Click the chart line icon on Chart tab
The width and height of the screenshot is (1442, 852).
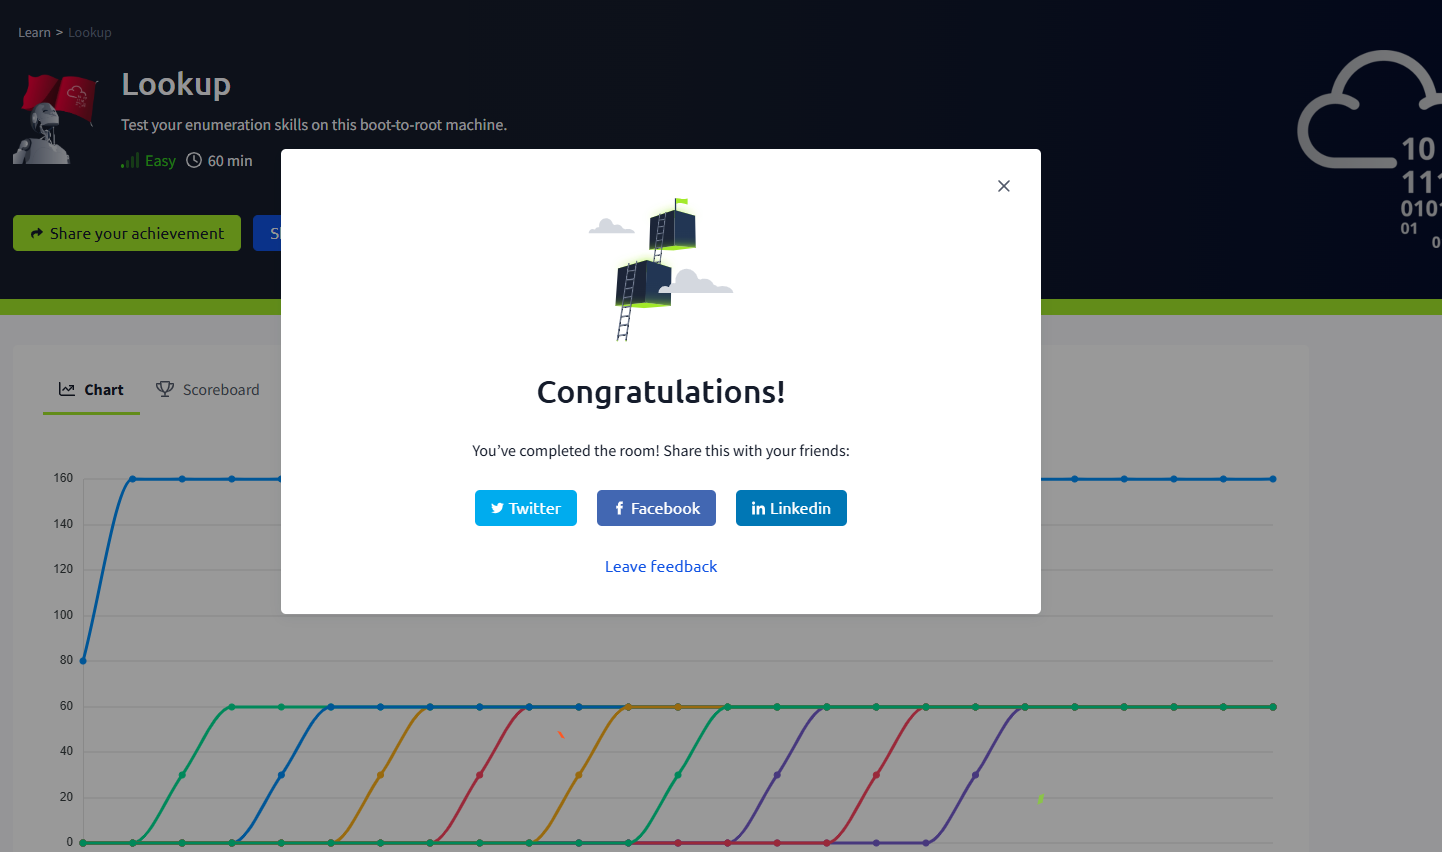click(x=67, y=389)
